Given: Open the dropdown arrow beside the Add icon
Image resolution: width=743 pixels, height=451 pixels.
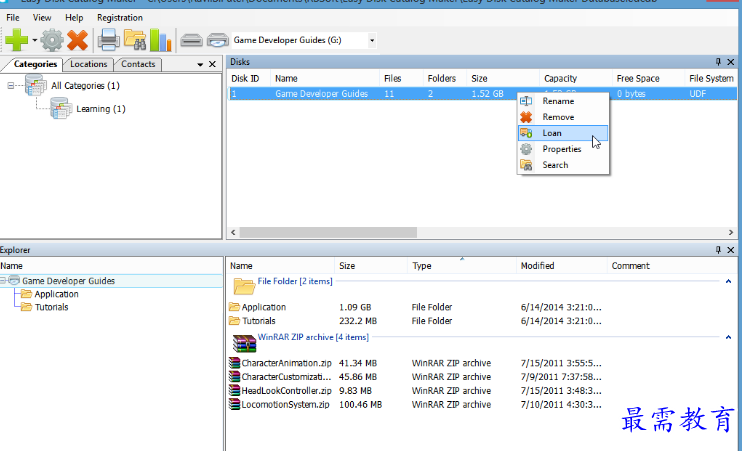Looking at the screenshot, I should tap(35, 40).
